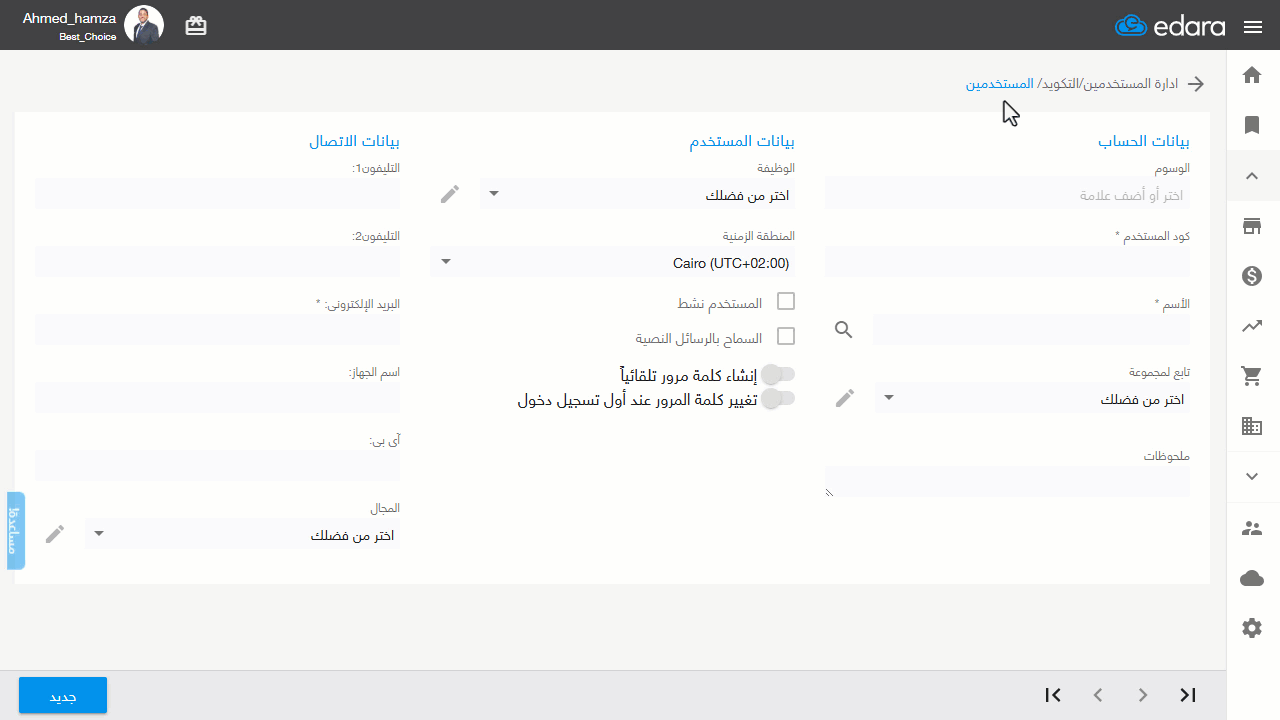Toggle تغيير كلمة المرور عند أول تسجيل دخول switch

click(x=778, y=400)
